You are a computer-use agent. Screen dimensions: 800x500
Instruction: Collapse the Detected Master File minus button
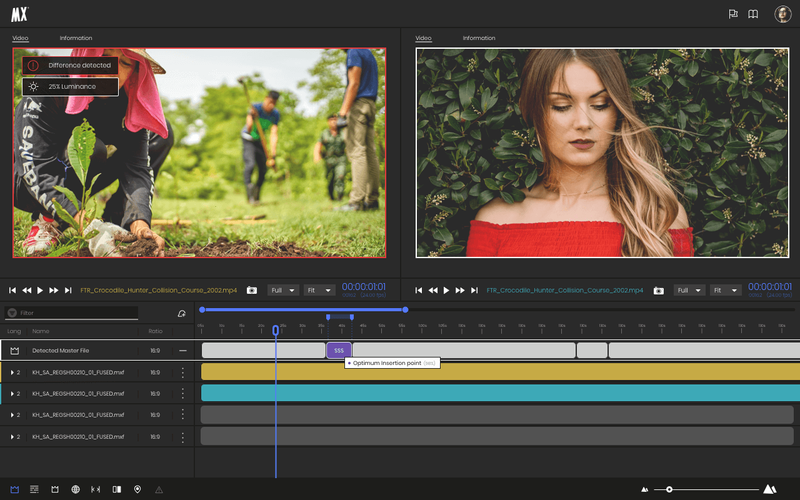coord(183,351)
